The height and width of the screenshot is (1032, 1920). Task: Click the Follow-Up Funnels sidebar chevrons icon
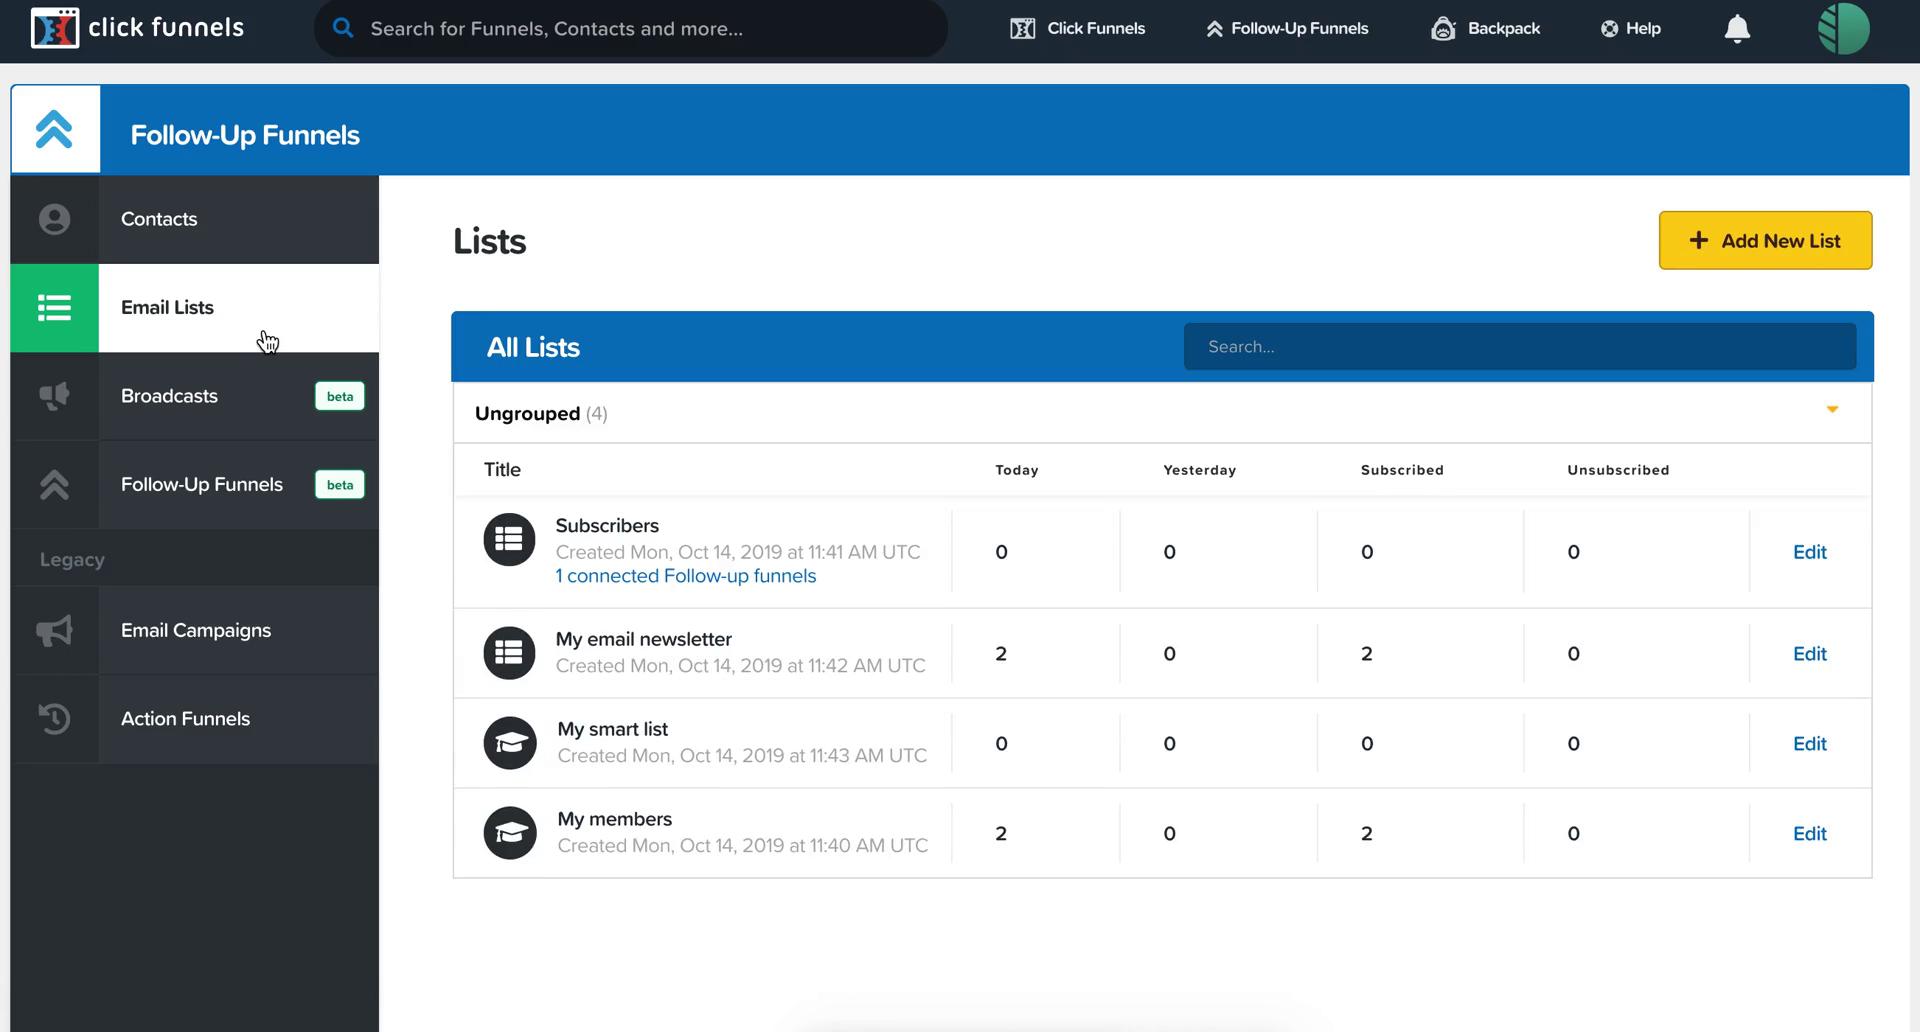click(54, 484)
